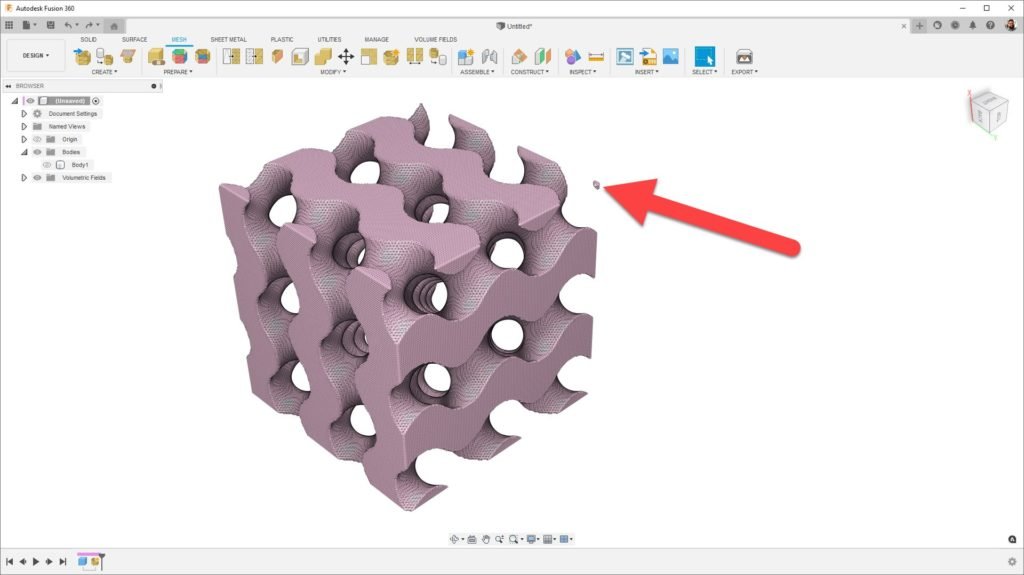The height and width of the screenshot is (575, 1024).
Task: Open the DESIGN workspace dropdown
Action: tap(36, 56)
